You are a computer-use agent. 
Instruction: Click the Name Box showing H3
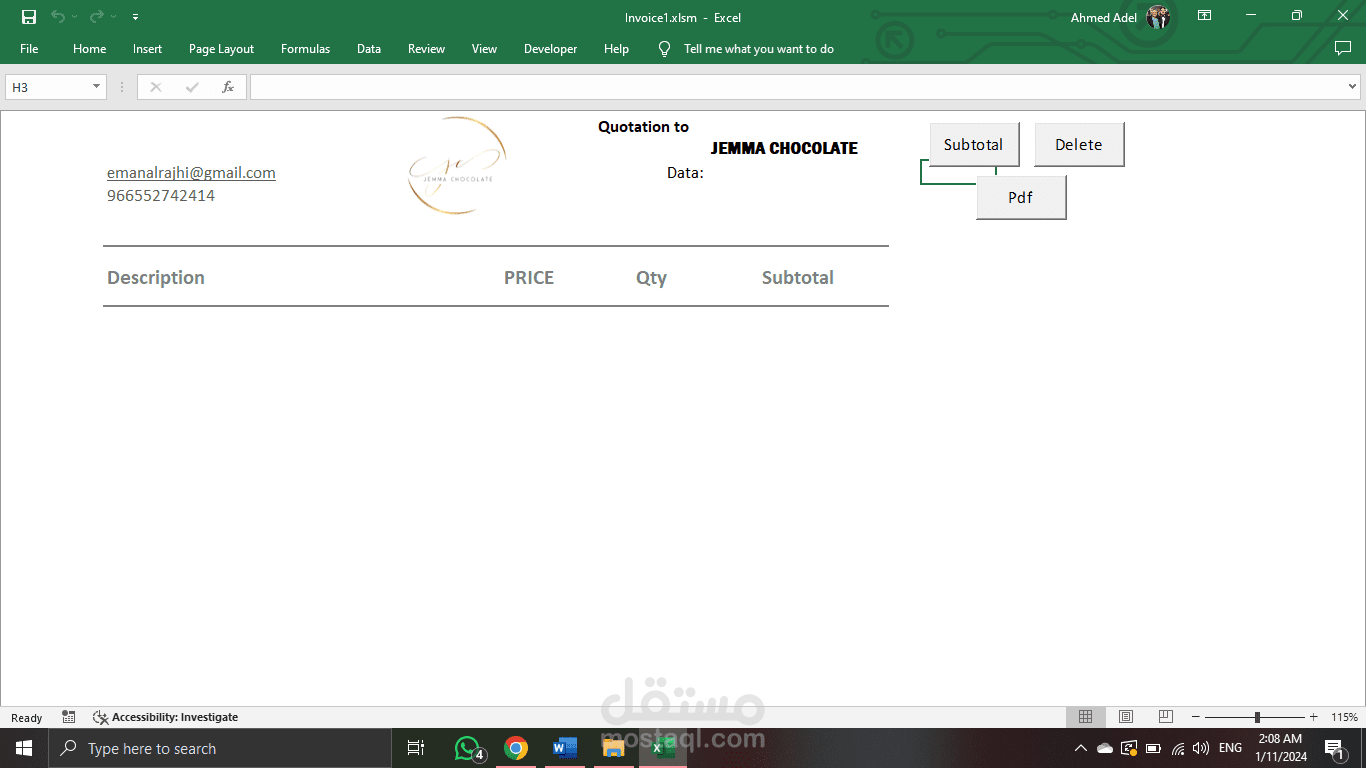pyautogui.click(x=48, y=87)
